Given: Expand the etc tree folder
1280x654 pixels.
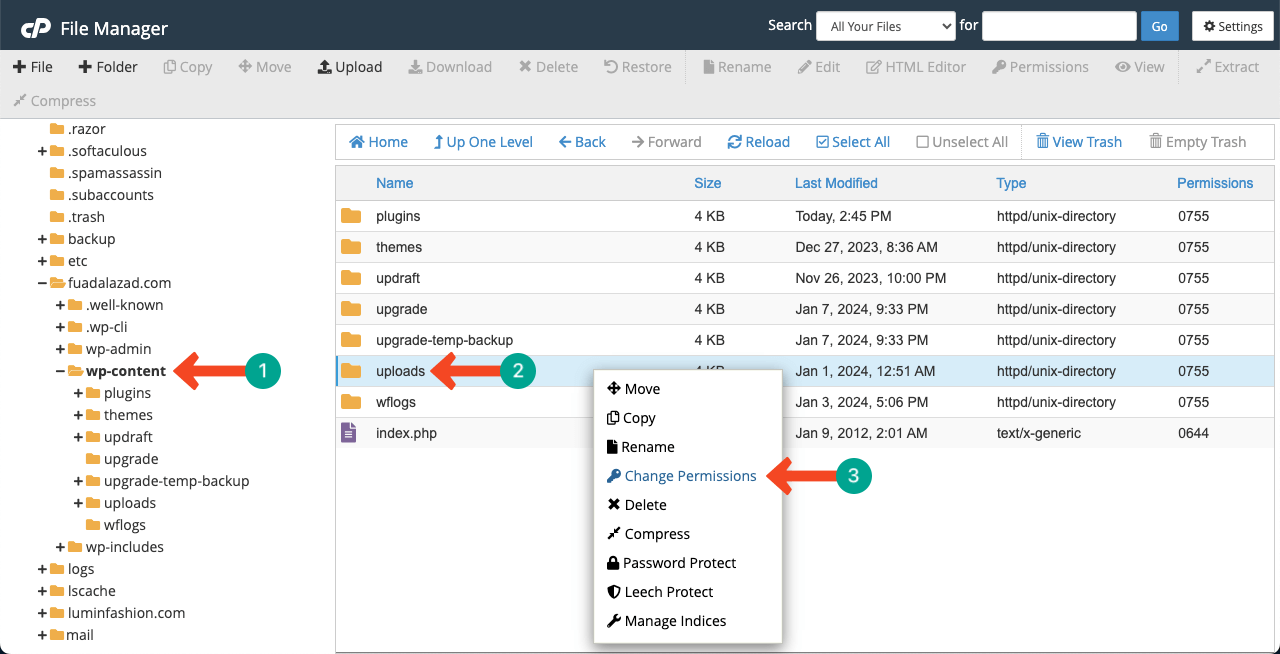Looking at the screenshot, I should coord(42,261).
